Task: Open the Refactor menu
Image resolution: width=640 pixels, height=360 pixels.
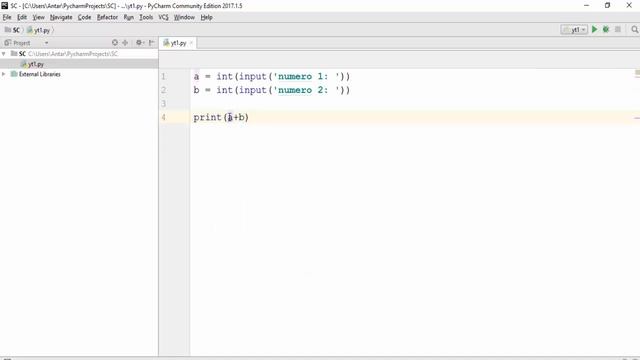Action: coord(107,17)
